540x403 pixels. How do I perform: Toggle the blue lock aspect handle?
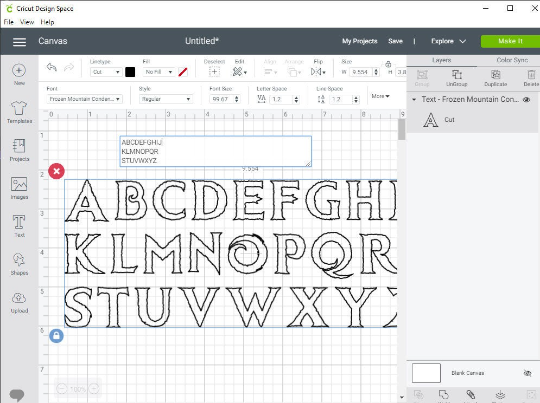56,336
